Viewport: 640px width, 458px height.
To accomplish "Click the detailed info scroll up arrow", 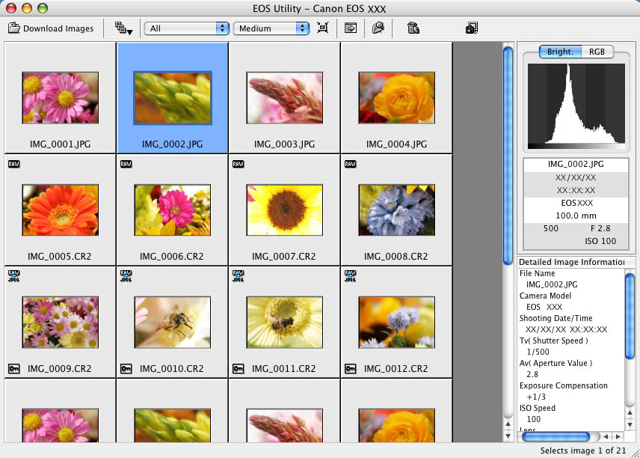I will point(630,413).
